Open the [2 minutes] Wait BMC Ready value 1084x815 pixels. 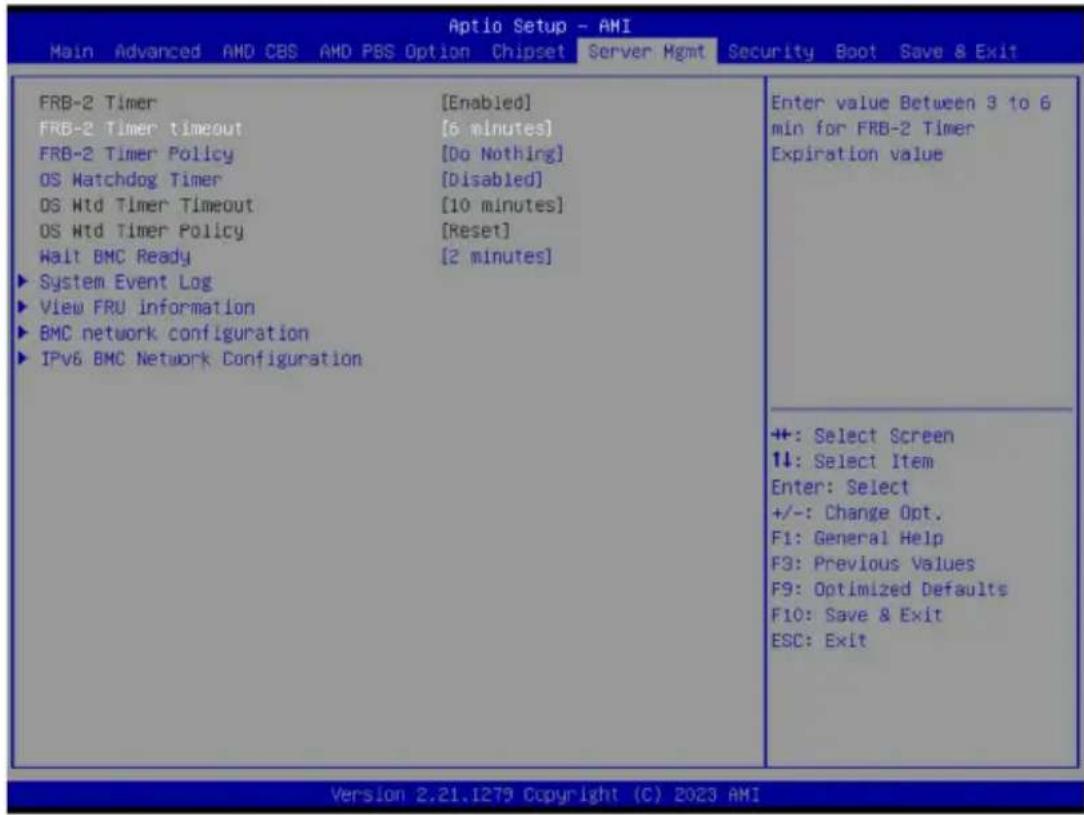coord(497,256)
